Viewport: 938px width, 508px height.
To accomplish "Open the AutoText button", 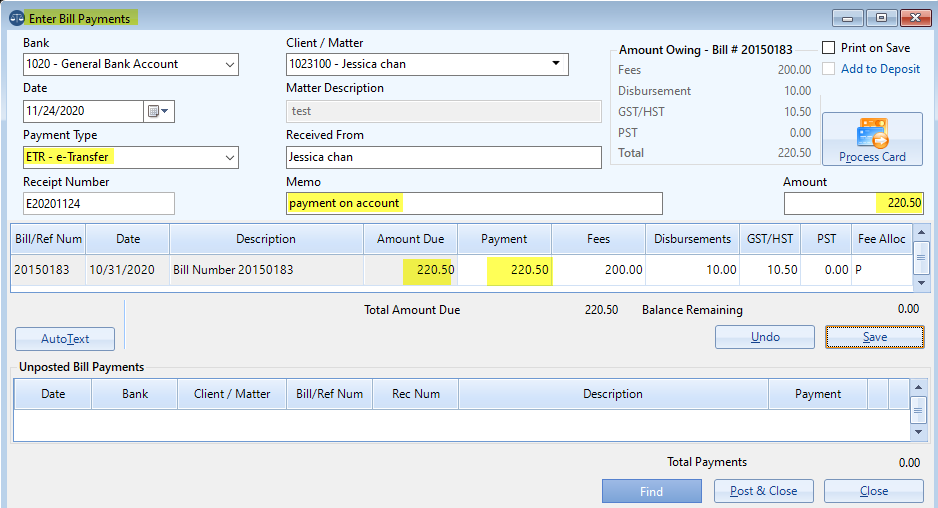I will pos(65,339).
